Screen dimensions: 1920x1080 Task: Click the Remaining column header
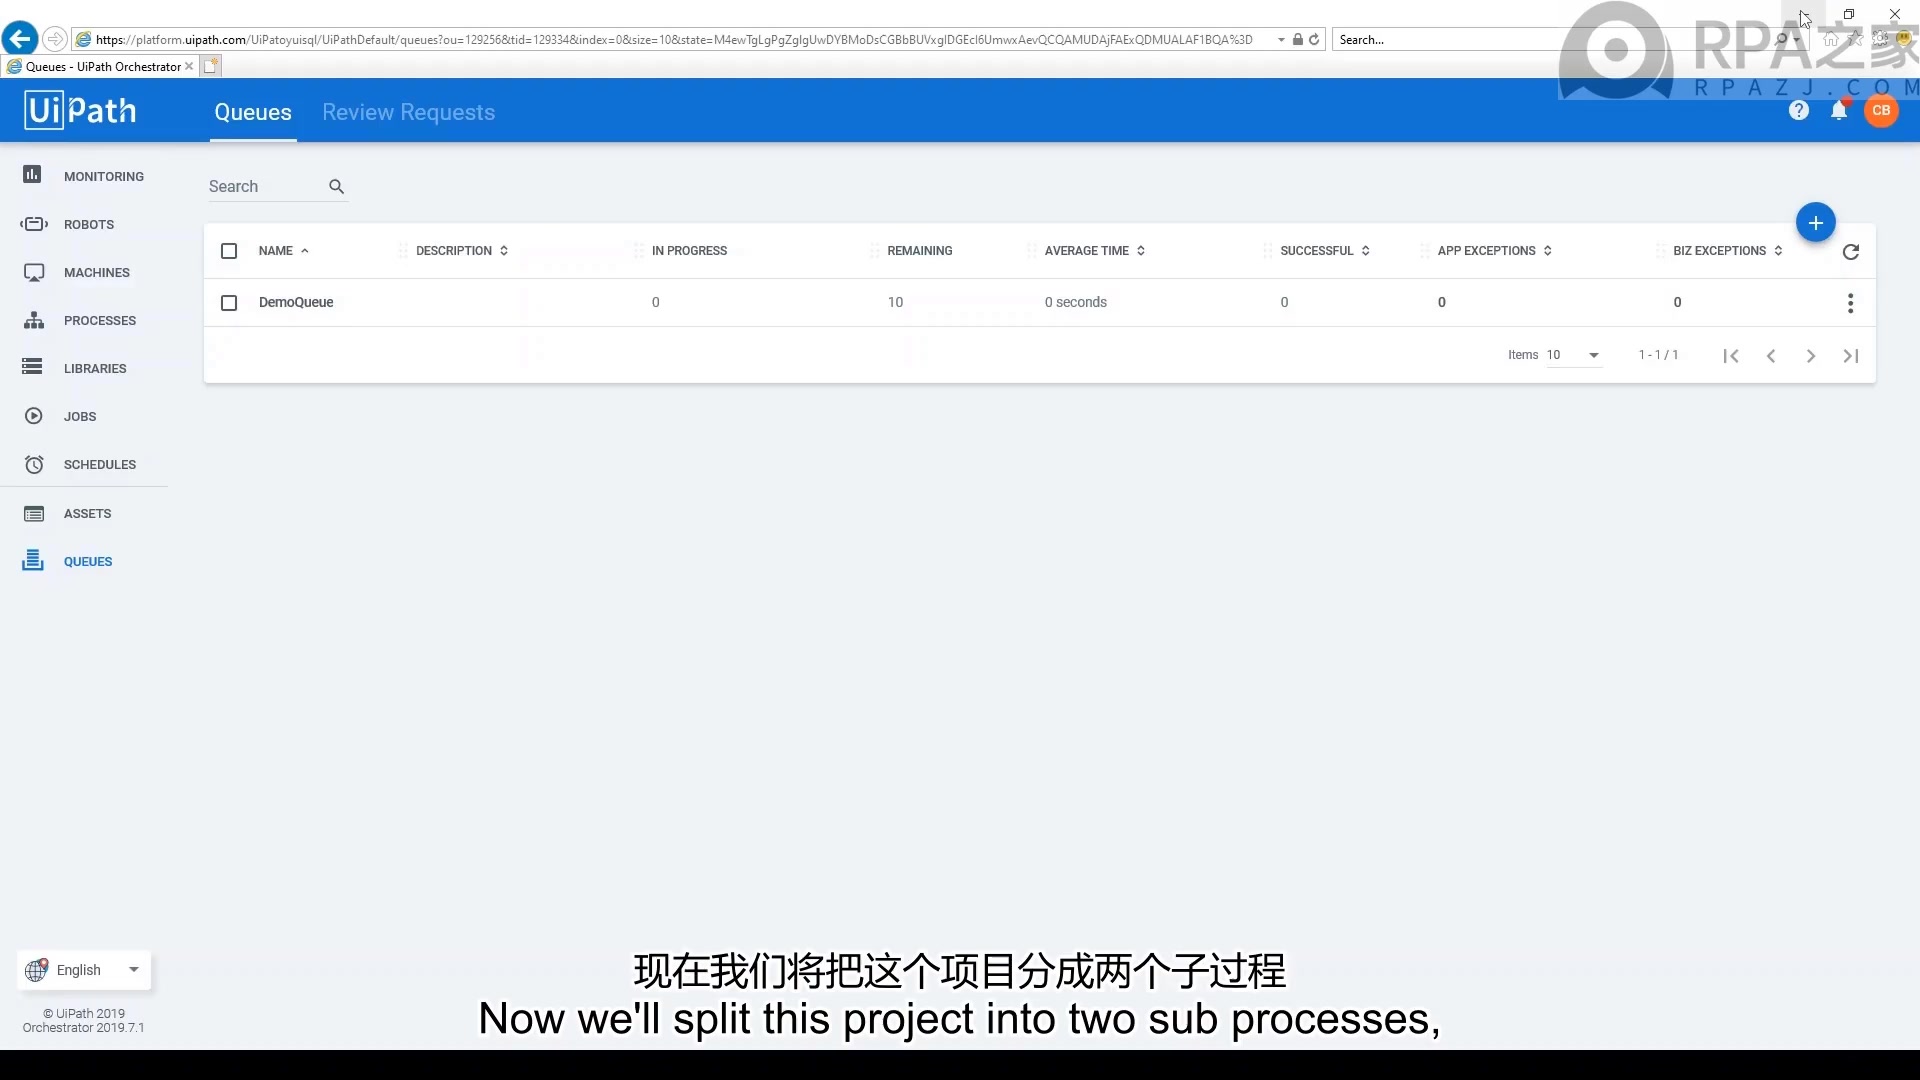click(x=919, y=251)
